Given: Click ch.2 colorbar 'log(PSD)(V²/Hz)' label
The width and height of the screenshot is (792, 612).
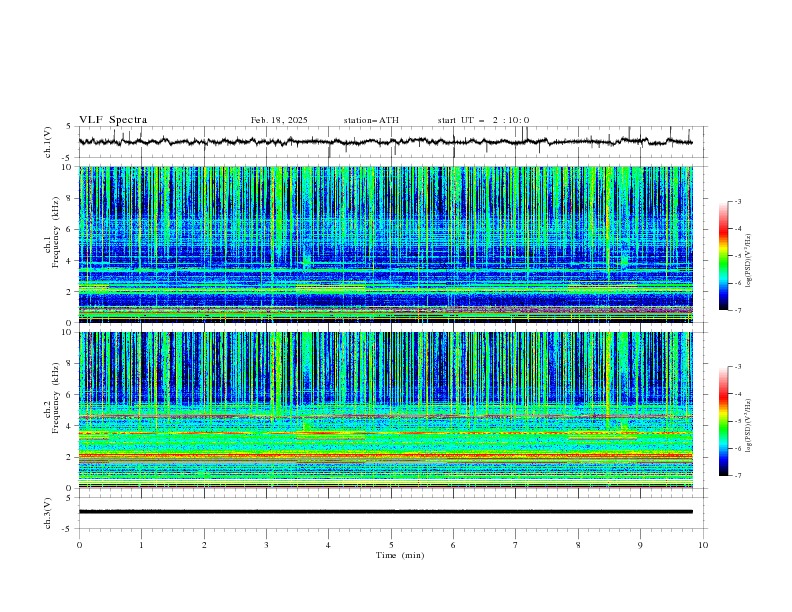Looking at the screenshot, I should [748, 425].
